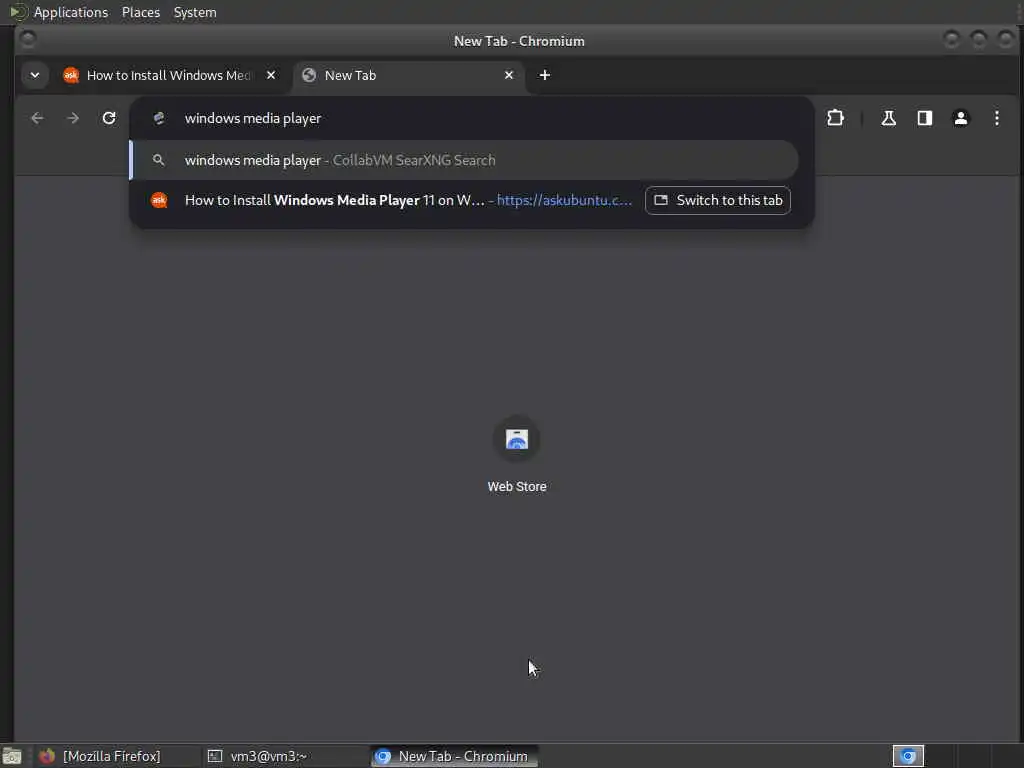
Task: Open the Places menu
Action: tap(141, 12)
